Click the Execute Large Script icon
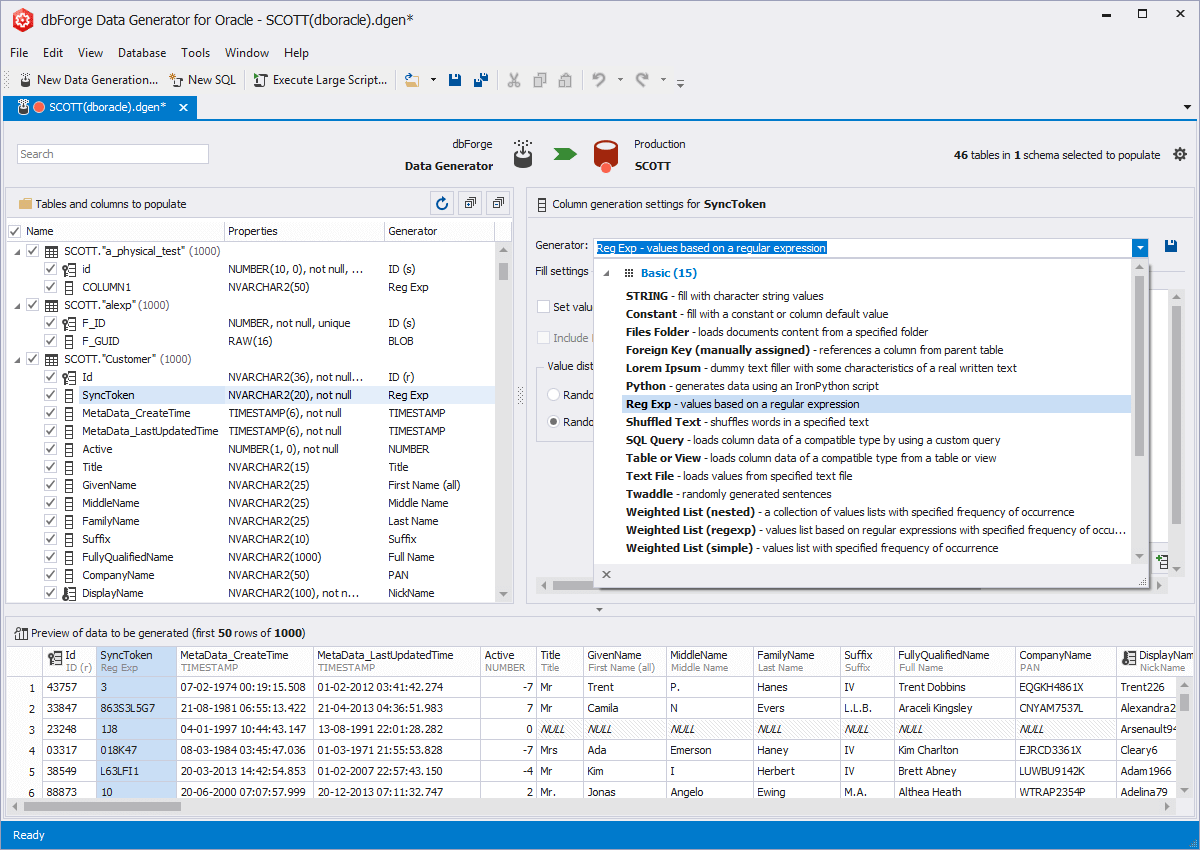This screenshot has width=1200, height=850. tap(262, 80)
